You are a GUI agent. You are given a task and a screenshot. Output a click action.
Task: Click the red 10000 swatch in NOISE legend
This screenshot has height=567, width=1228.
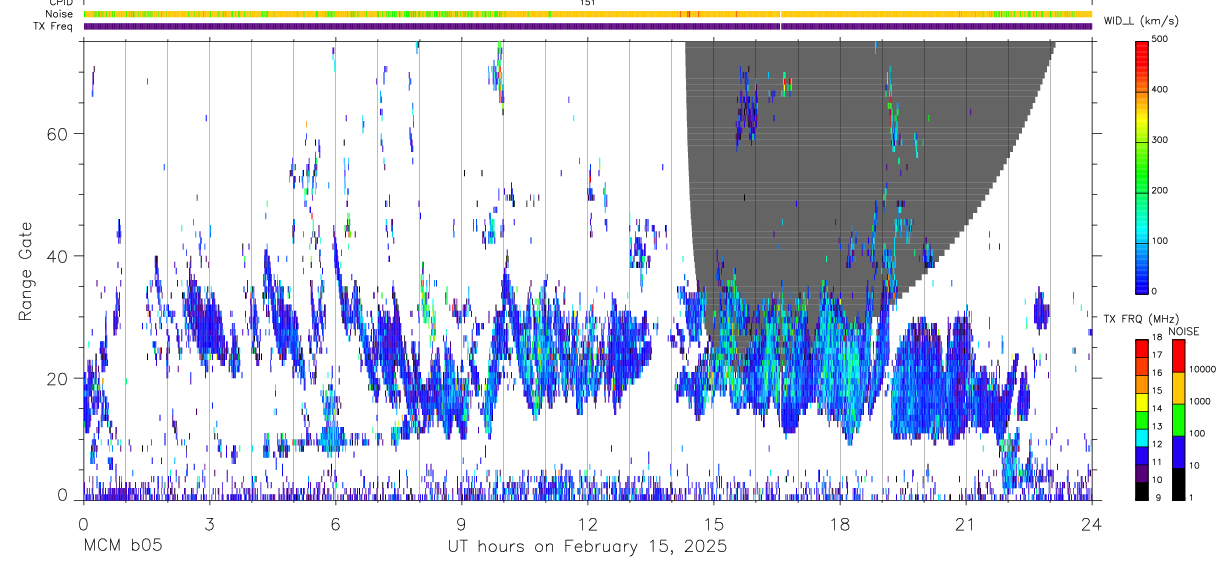1179,356
